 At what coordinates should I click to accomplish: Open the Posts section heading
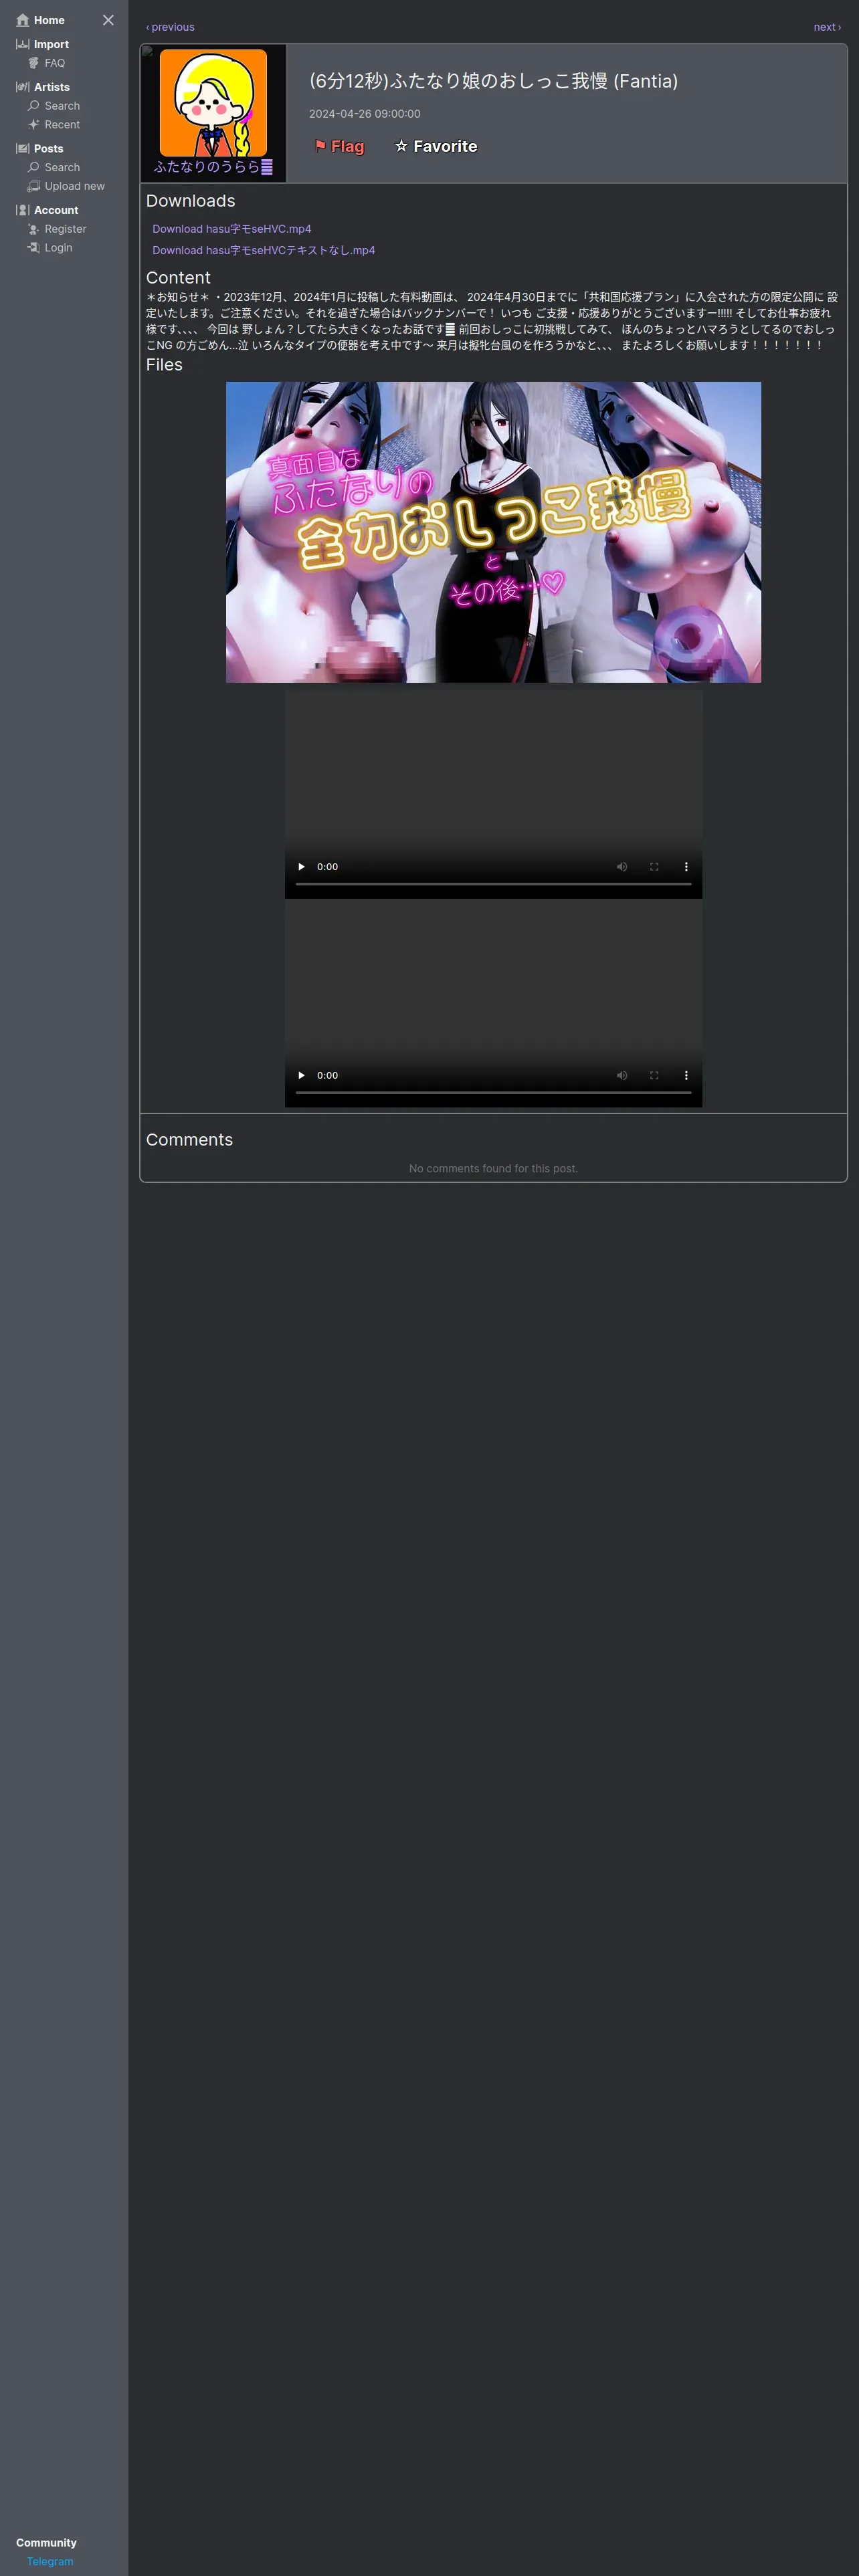pyautogui.click(x=40, y=149)
